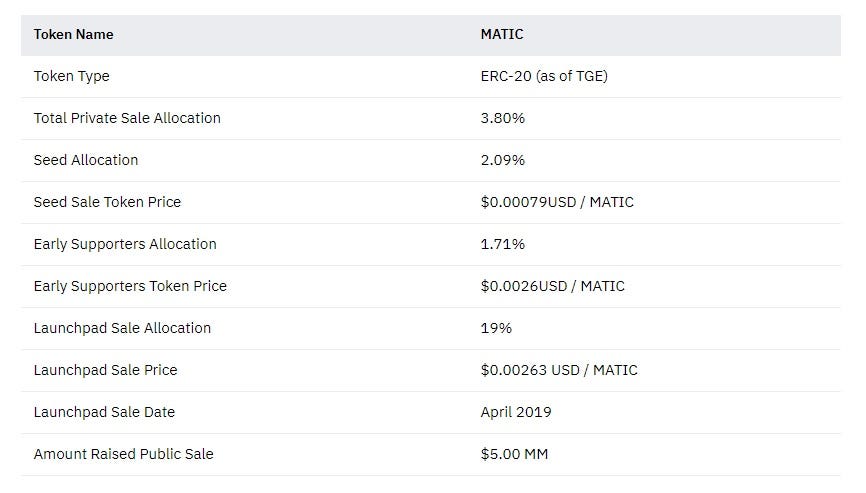The image size is (866, 493).
Task: Select Amount Raised Public Sale label
Action: click(123, 454)
